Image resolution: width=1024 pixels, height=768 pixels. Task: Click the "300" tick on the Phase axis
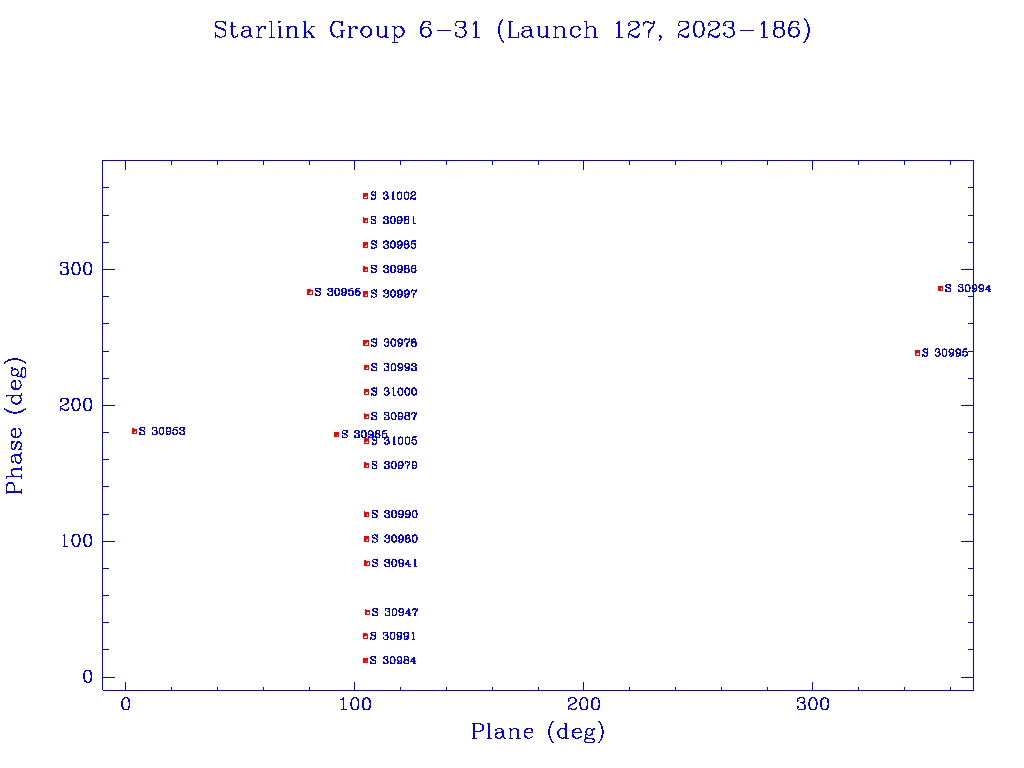(x=76, y=269)
